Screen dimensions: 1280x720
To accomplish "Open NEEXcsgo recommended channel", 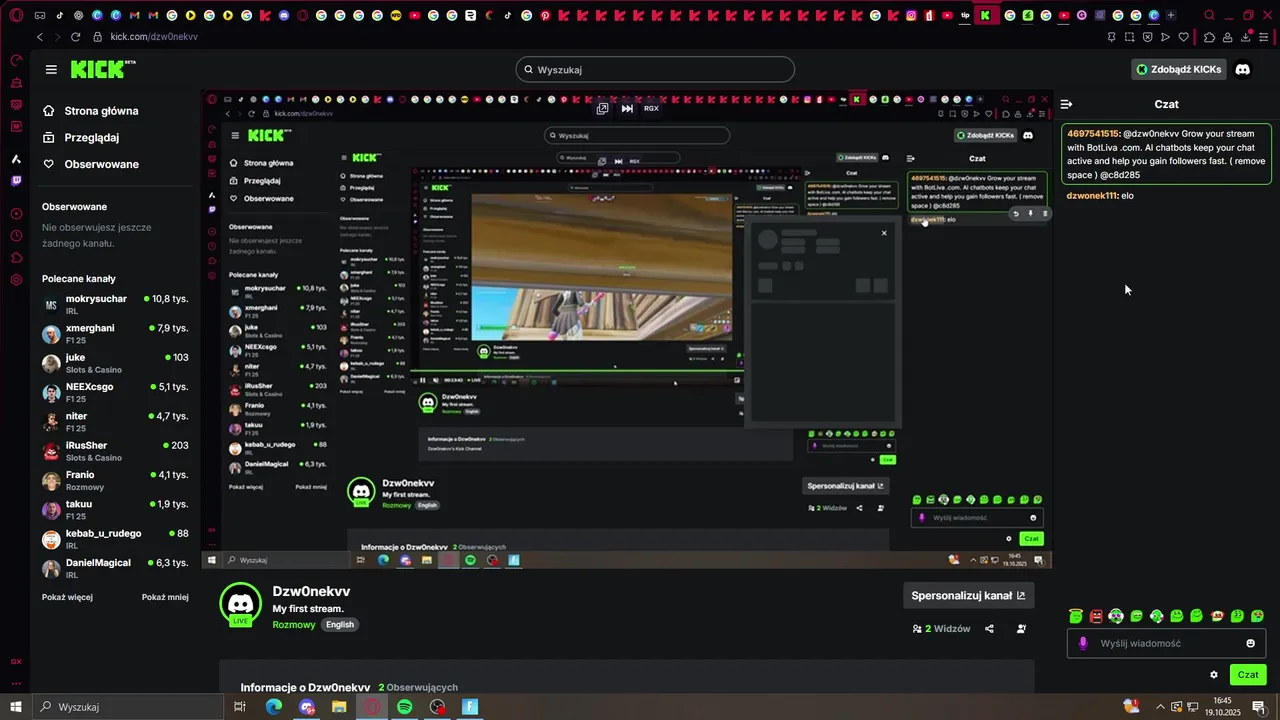I will click(x=115, y=392).
